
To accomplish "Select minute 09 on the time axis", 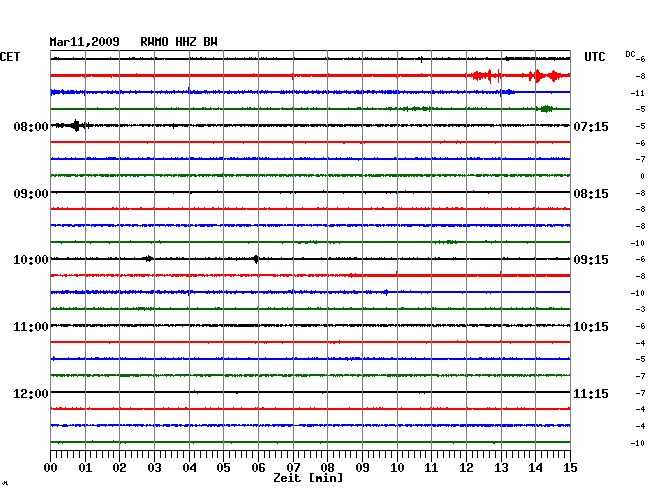I will (x=362, y=468).
